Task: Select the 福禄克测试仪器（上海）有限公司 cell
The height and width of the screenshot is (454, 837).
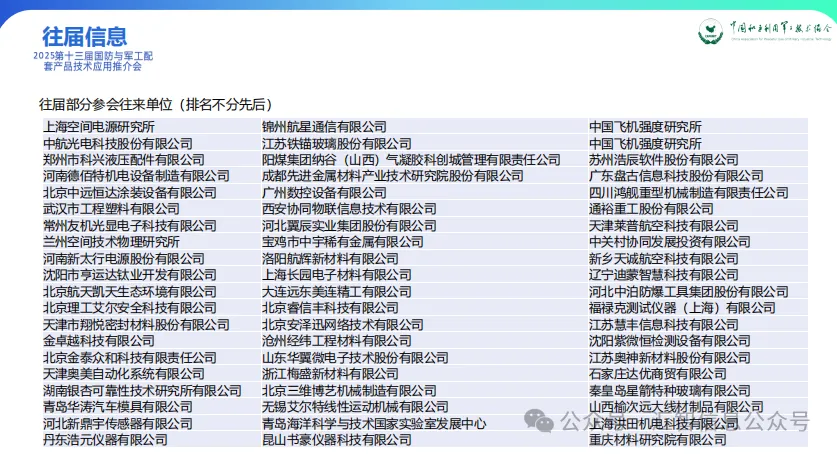Action: point(682,308)
